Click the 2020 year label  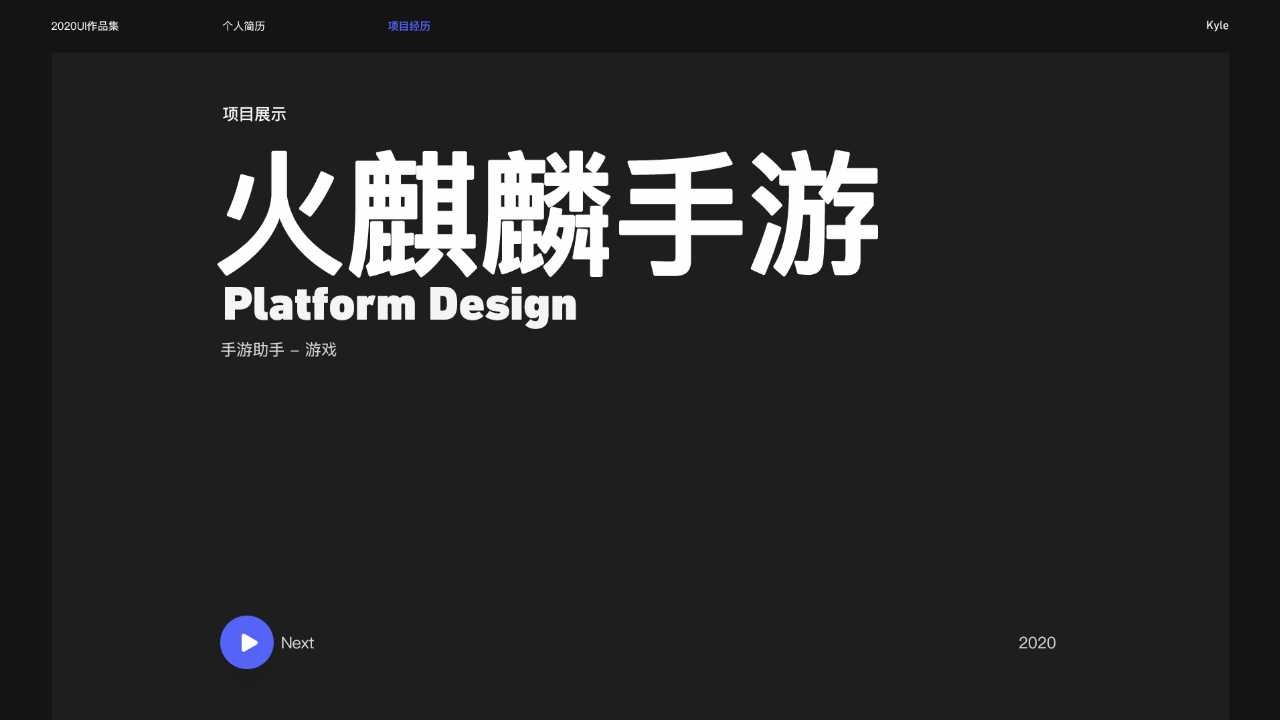1037,643
